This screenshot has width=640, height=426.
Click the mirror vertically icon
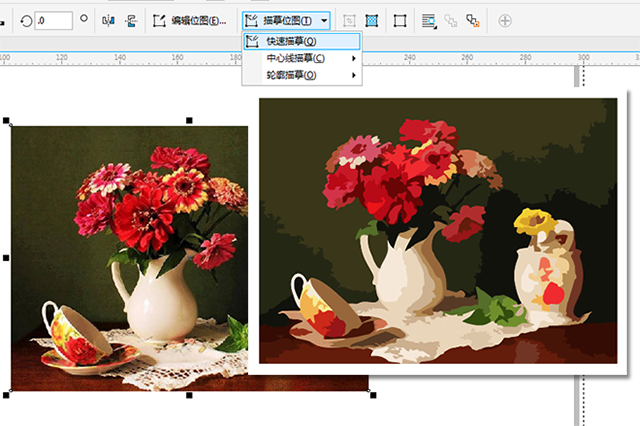pyautogui.click(x=130, y=20)
